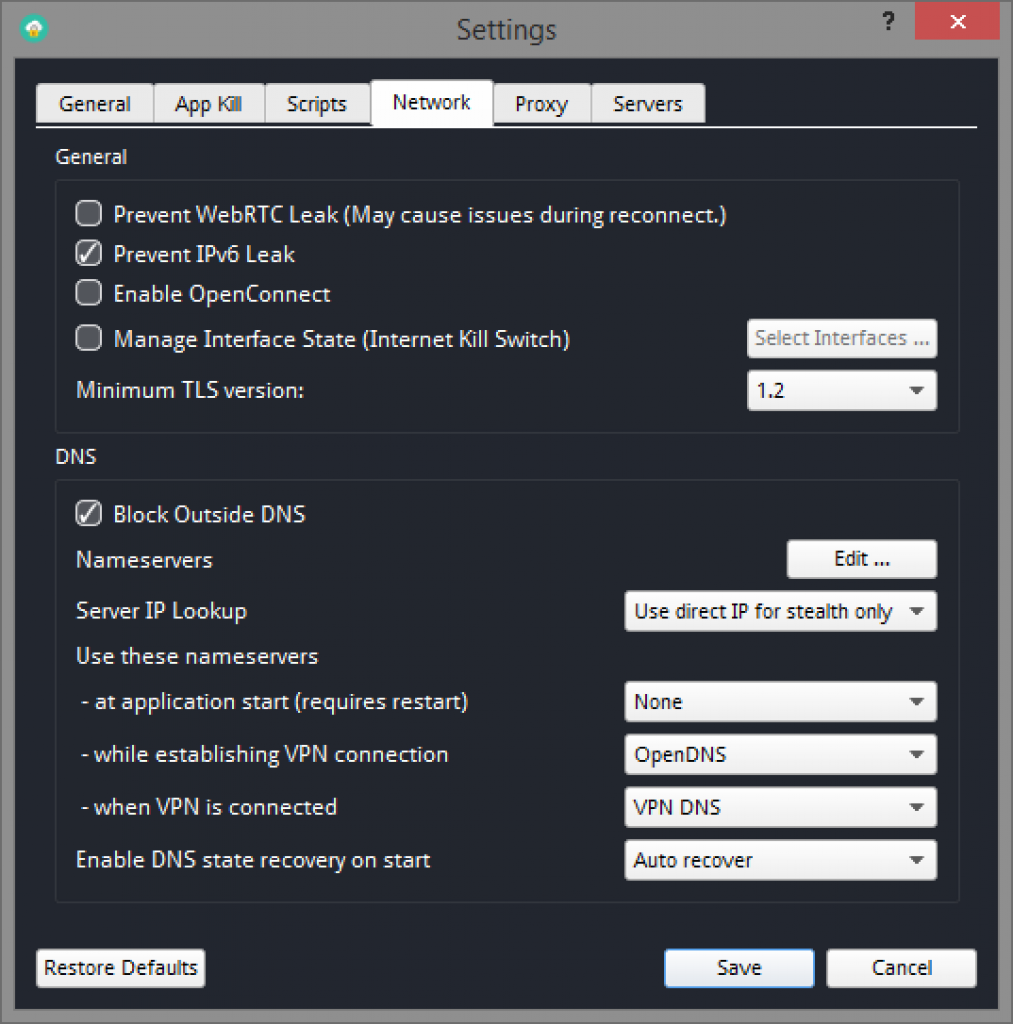Open dropdown for when VPN is connected

780,807
